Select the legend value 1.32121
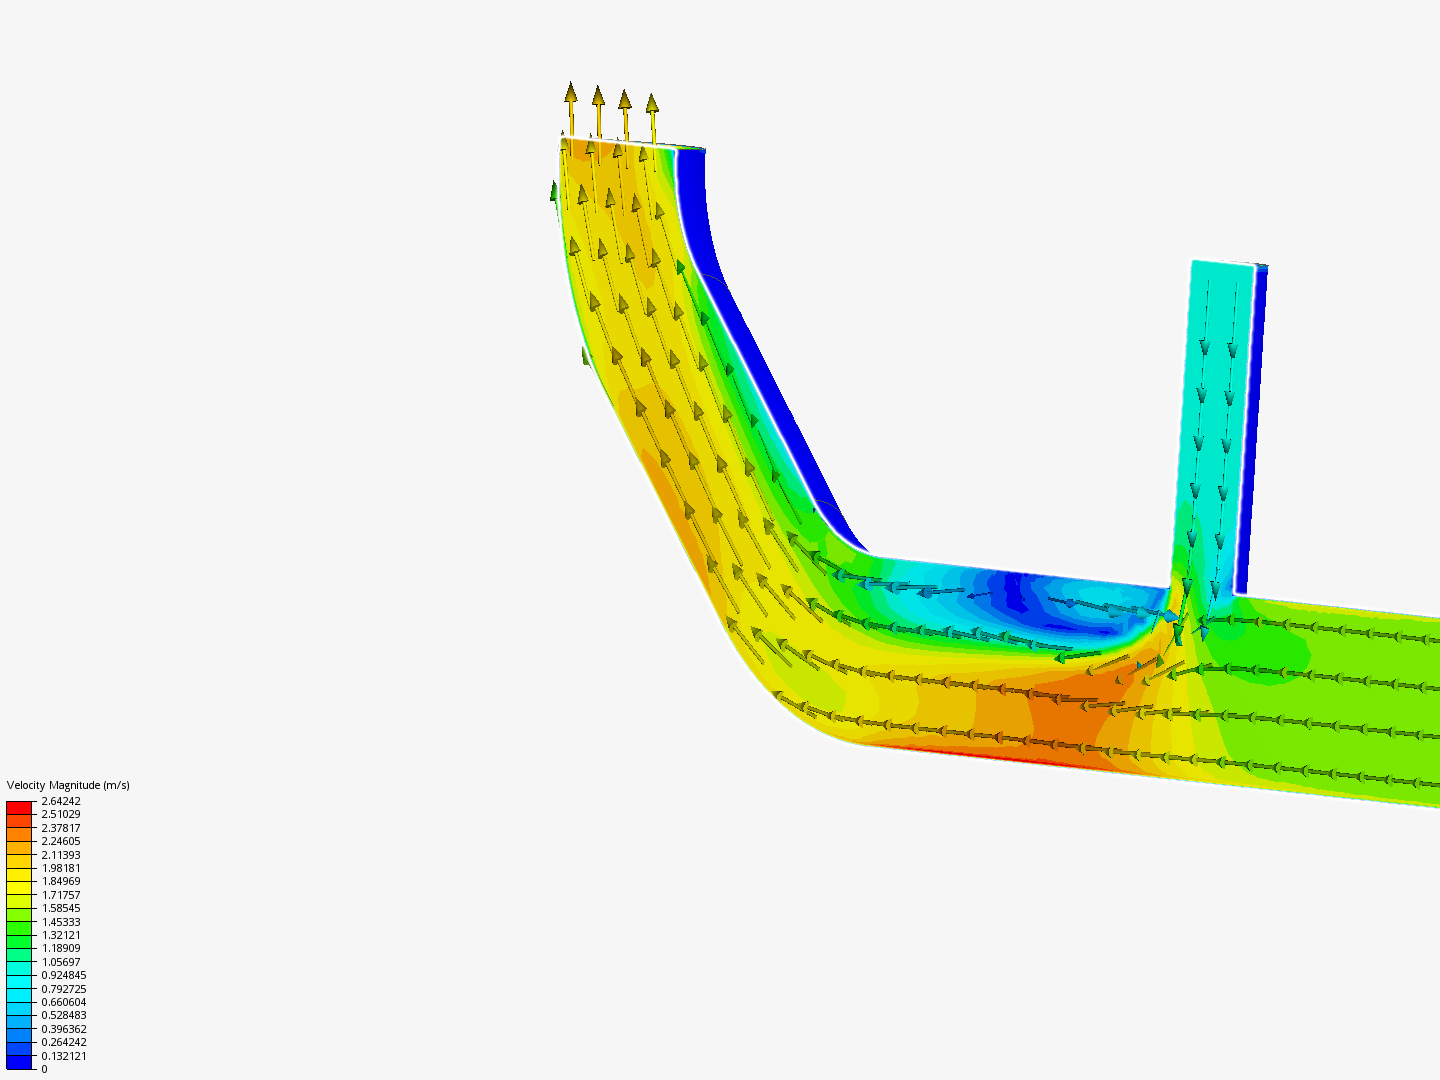 (x=61, y=935)
